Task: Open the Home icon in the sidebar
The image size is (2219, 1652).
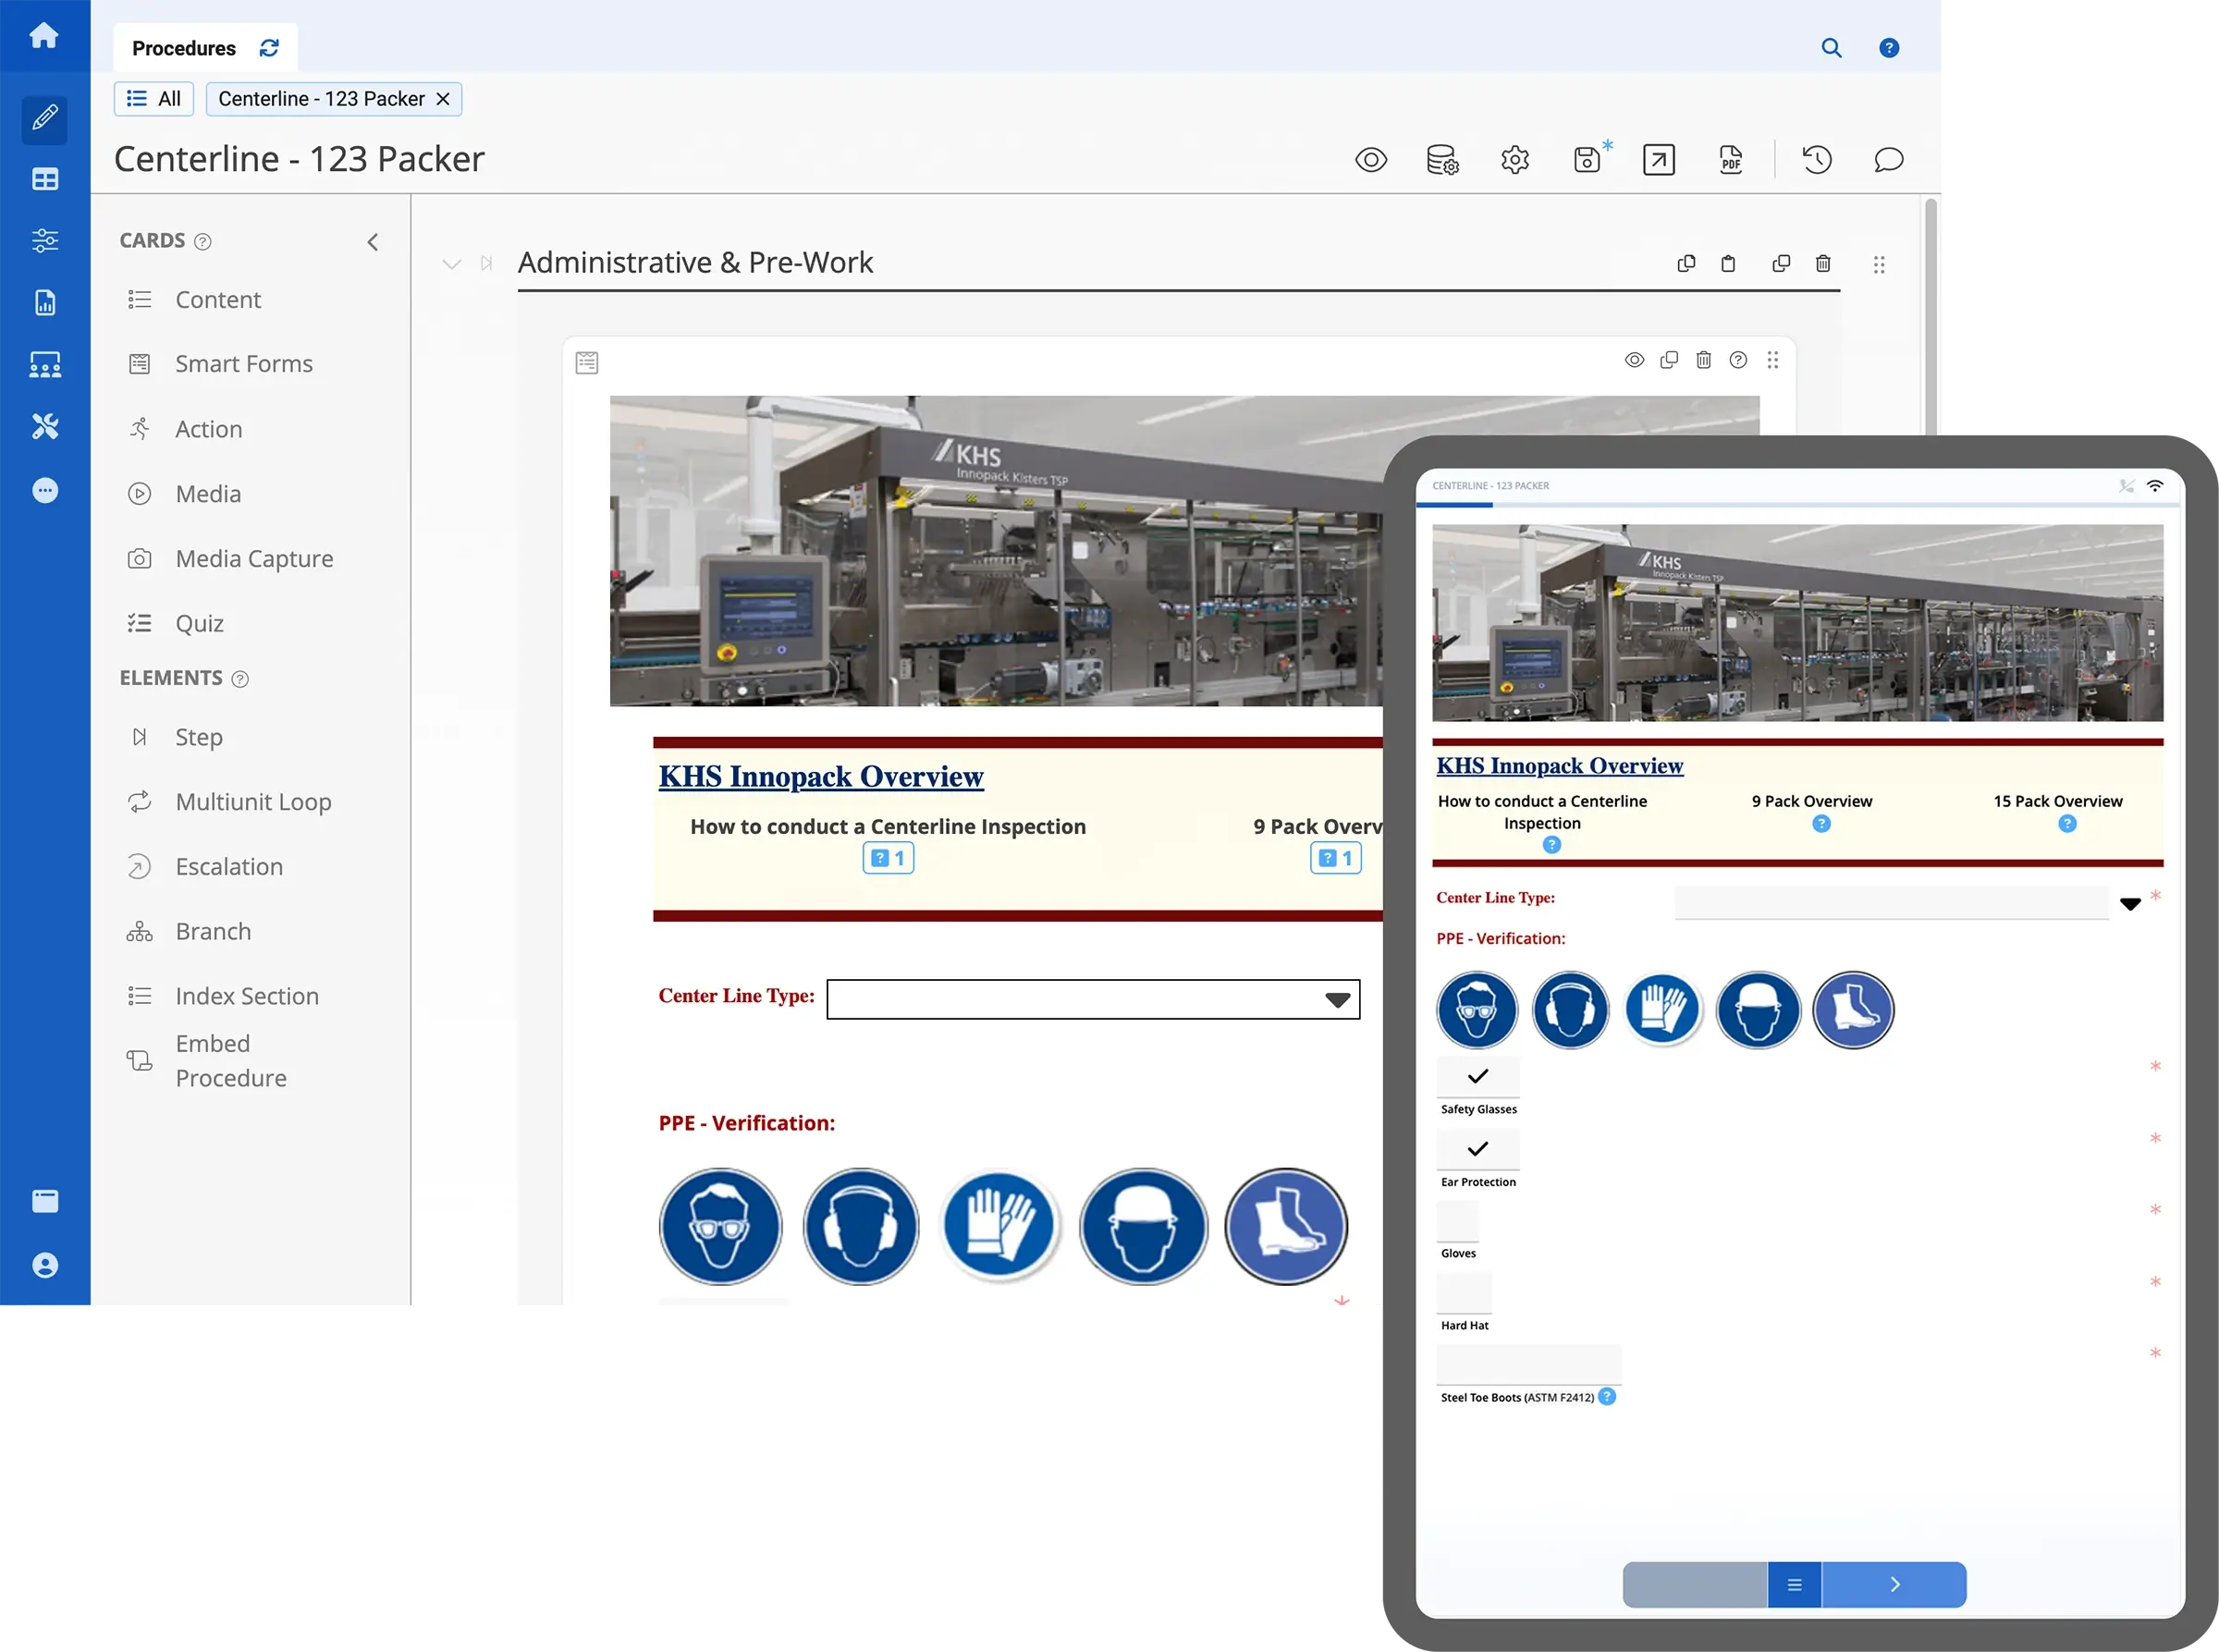Action: point(44,36)
